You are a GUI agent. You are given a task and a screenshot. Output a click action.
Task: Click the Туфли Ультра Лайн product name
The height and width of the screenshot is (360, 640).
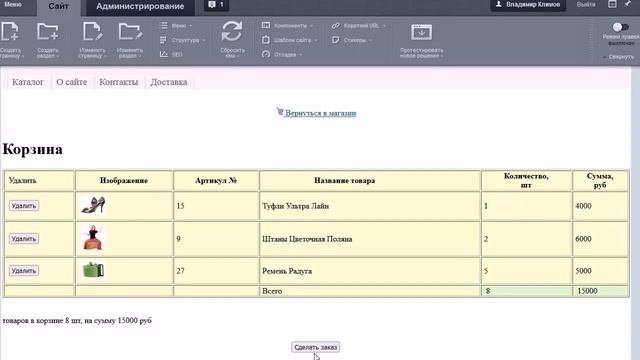[296, 206]
